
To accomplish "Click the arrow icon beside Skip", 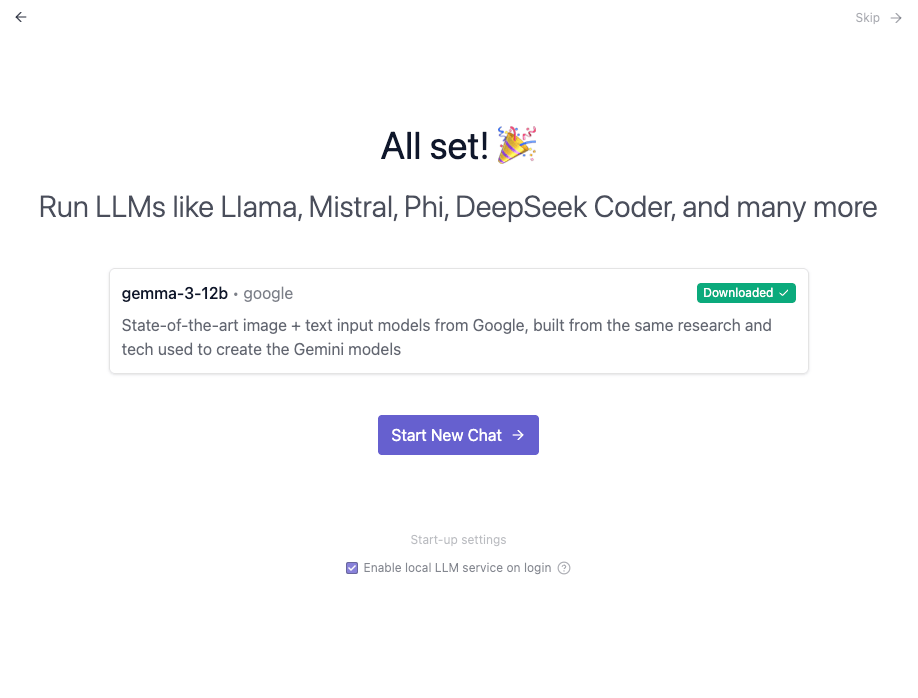I will tap(896, 18).
